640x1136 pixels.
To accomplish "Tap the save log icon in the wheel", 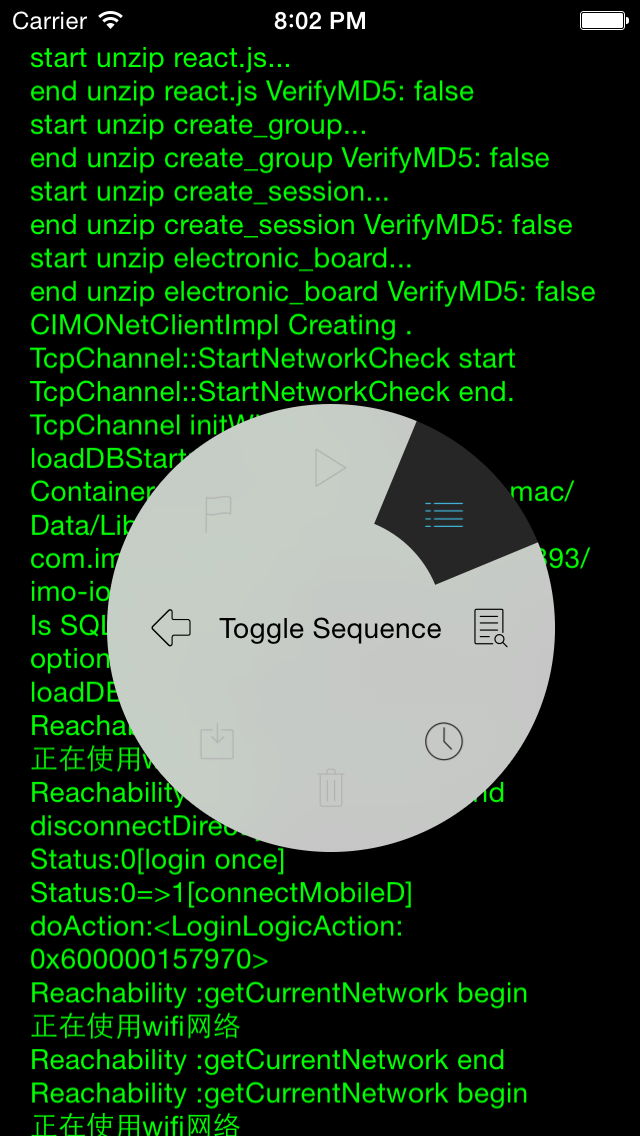I will click(x=217, y=743).
